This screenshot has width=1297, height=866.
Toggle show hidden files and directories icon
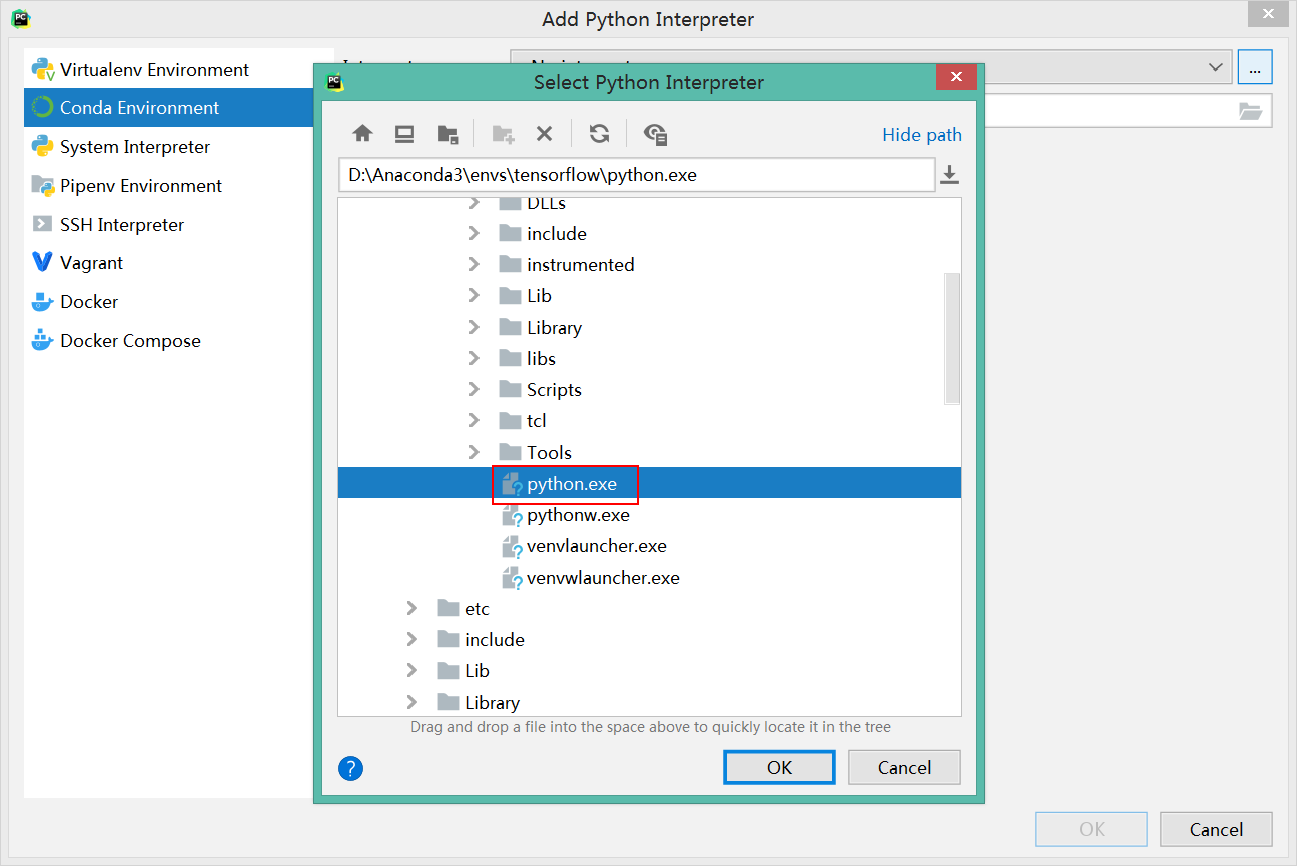coord(656,134)
